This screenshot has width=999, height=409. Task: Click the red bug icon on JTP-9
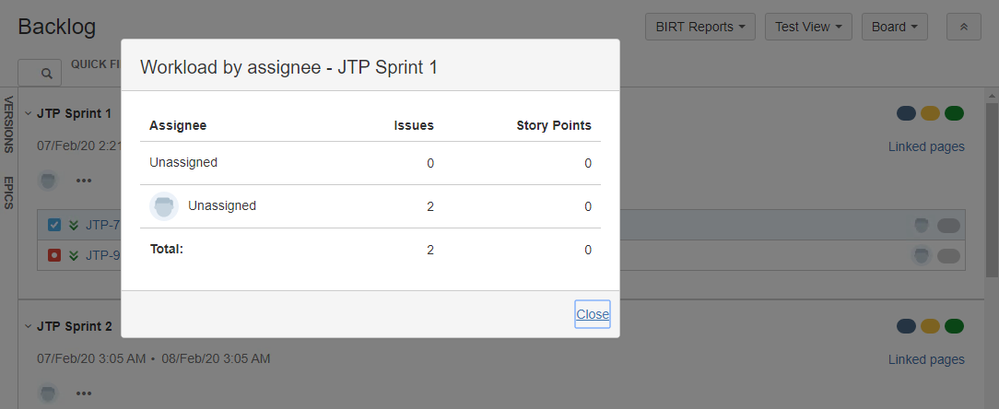coord(55,255)
